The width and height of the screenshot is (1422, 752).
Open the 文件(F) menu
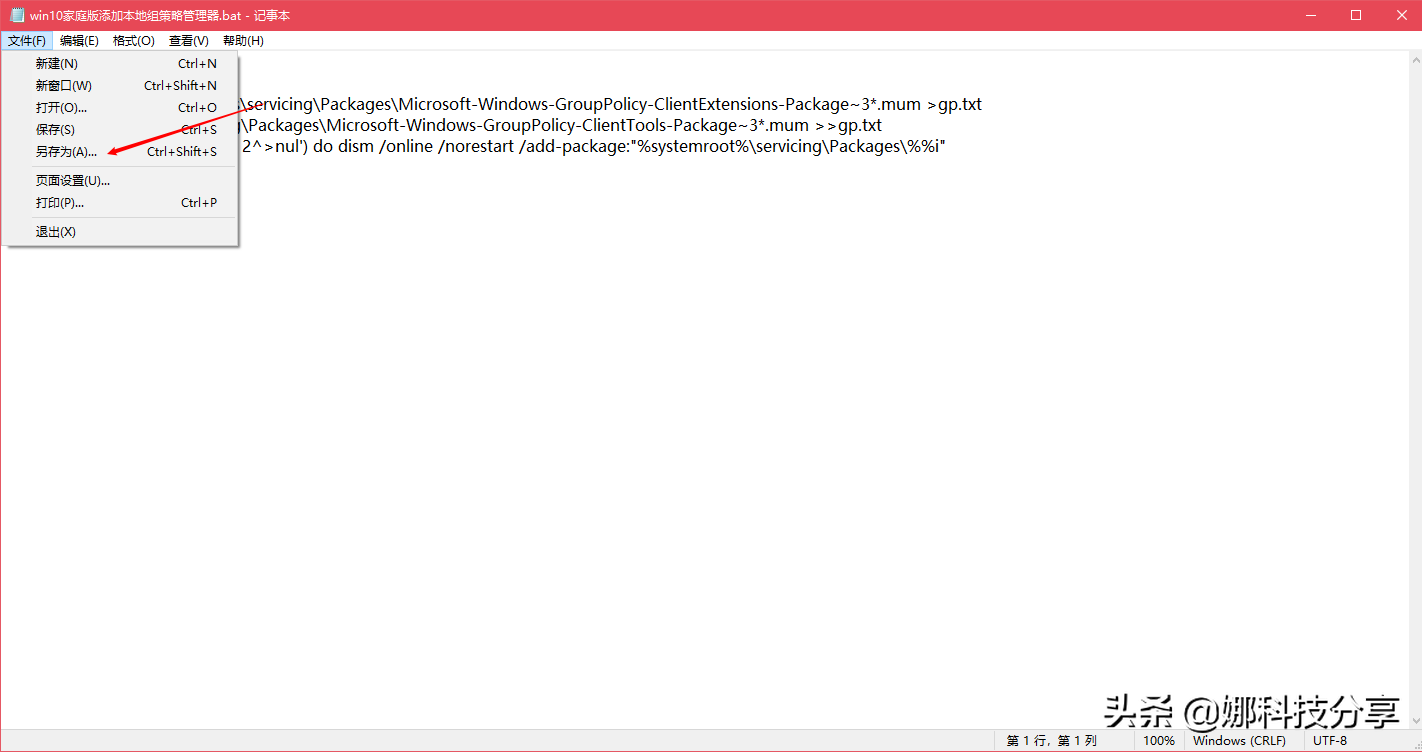(27, 41)
